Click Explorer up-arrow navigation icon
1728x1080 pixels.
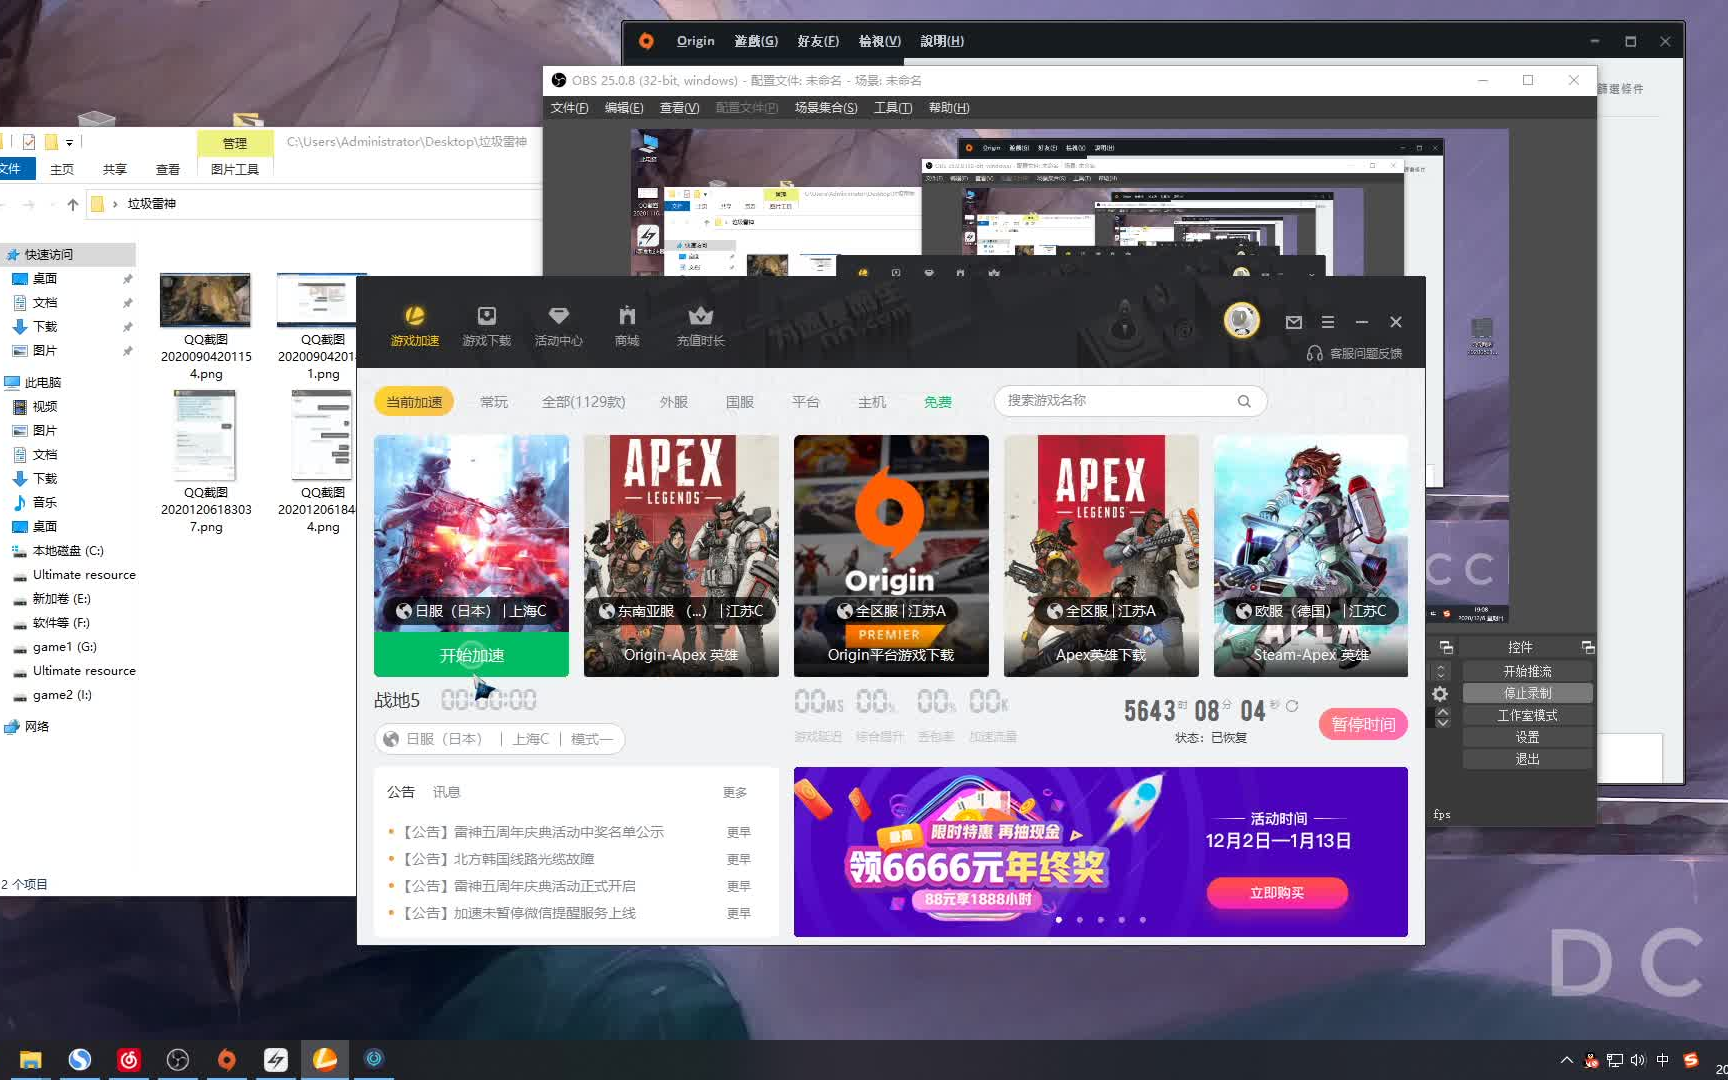click(x=72, y=204)
